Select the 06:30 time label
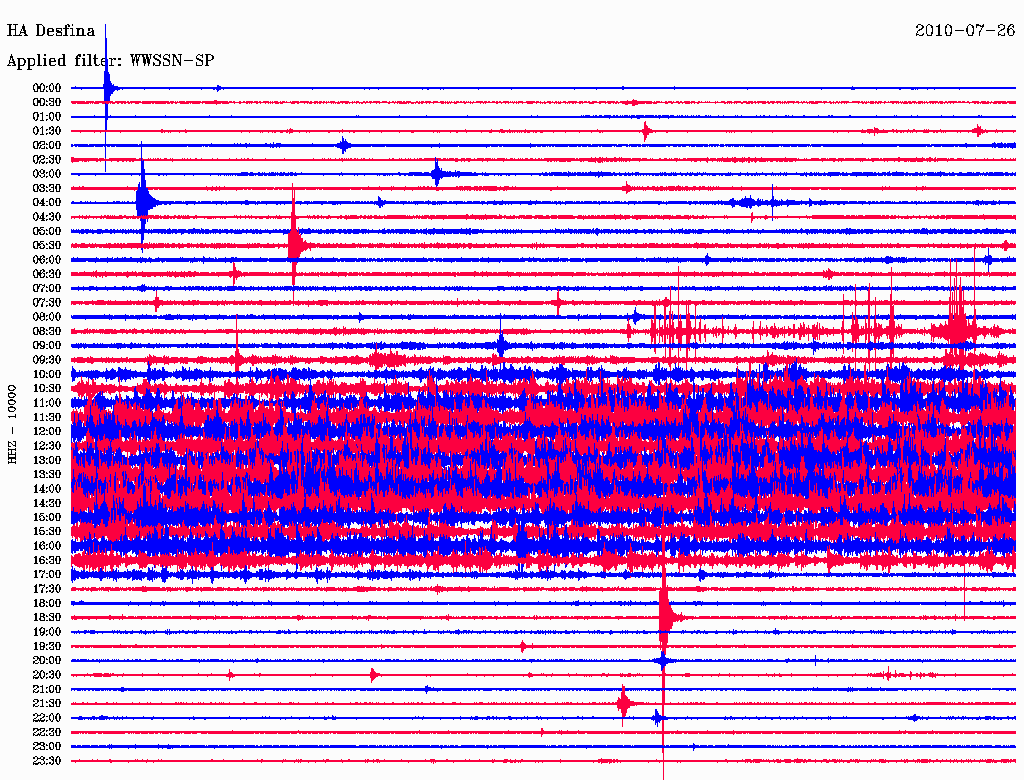1024x780 pixels. (47, 274)
